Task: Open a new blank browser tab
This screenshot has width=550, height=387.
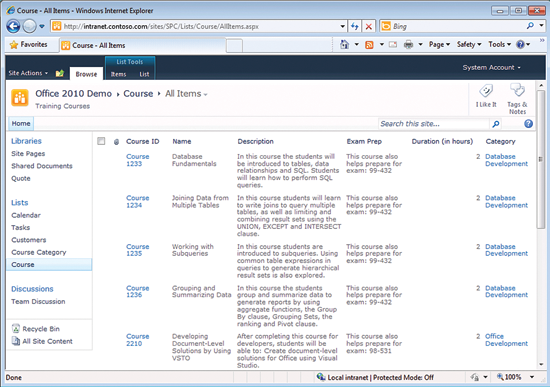Action: coord(234,46)
